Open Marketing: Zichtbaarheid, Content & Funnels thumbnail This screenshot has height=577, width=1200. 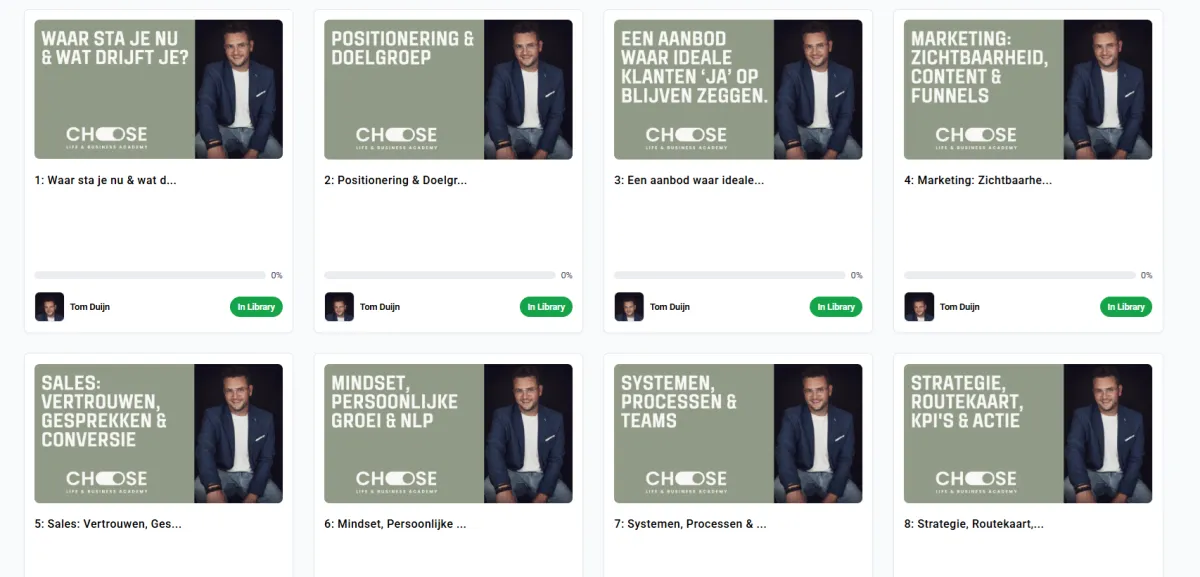pyautogui.click(x=1029, y=89)
